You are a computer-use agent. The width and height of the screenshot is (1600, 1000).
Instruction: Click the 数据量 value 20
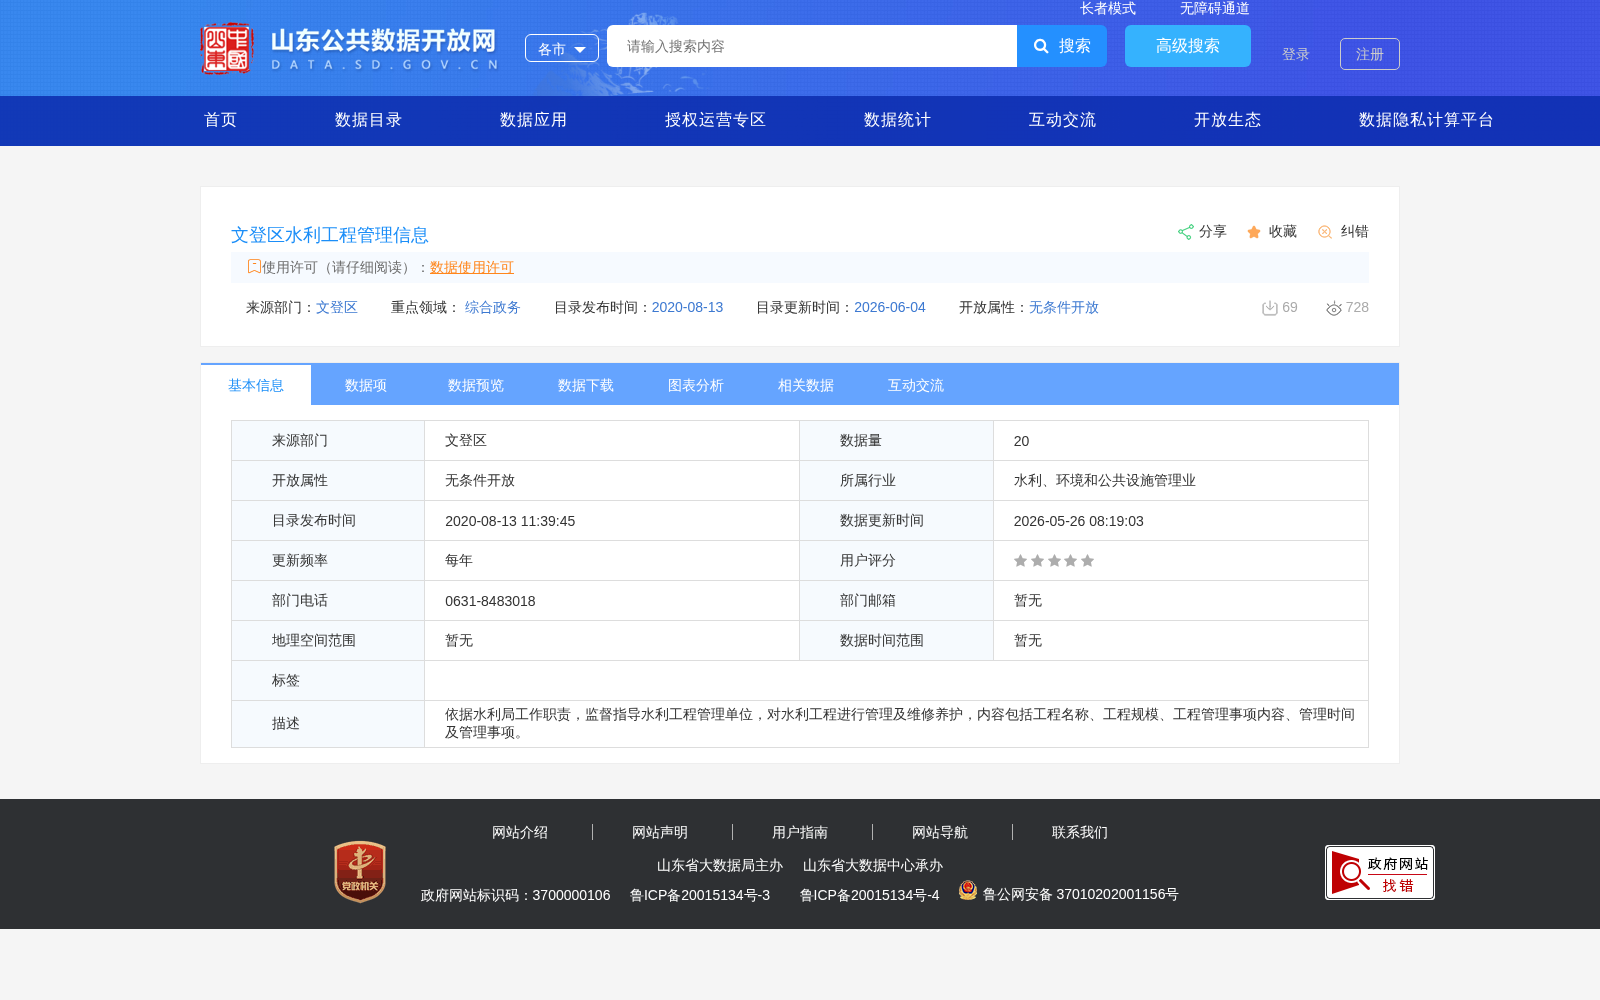[x=1021, y=441]
